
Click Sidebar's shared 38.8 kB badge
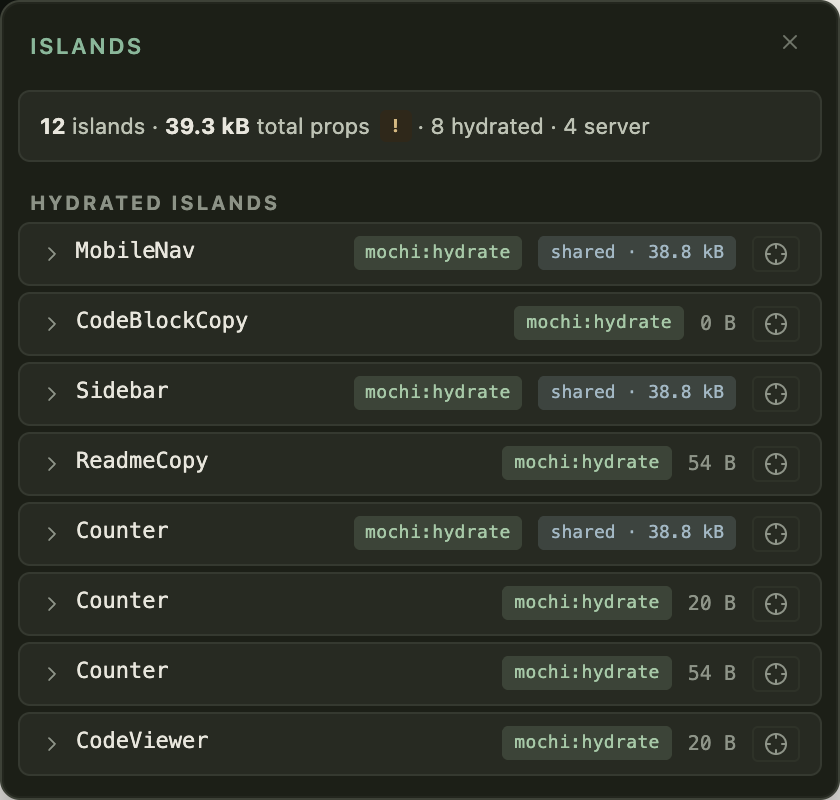pos(637,393)
